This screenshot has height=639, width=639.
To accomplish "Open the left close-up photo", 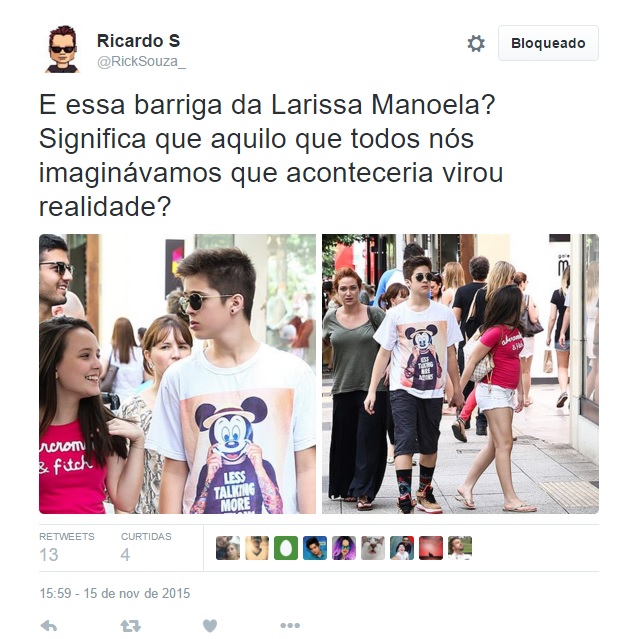I will [x=177, y=374].
